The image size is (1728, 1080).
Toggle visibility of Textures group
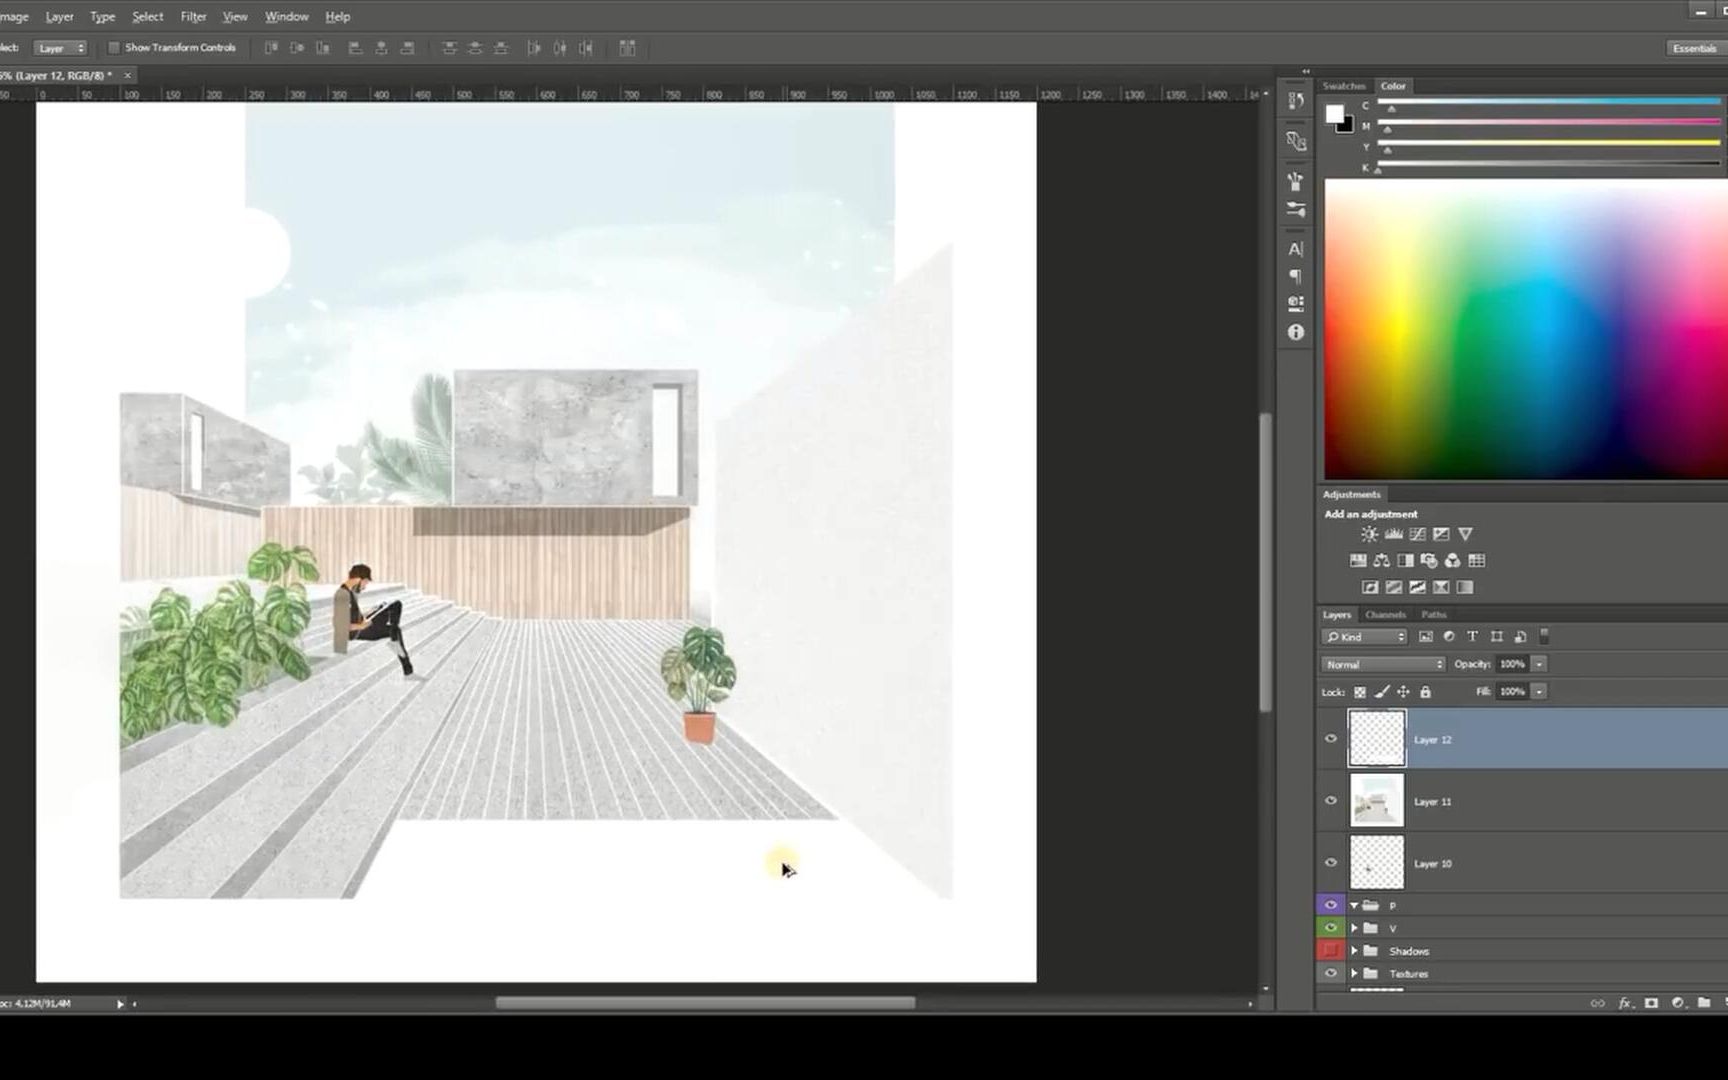[x=1331, y=974]
